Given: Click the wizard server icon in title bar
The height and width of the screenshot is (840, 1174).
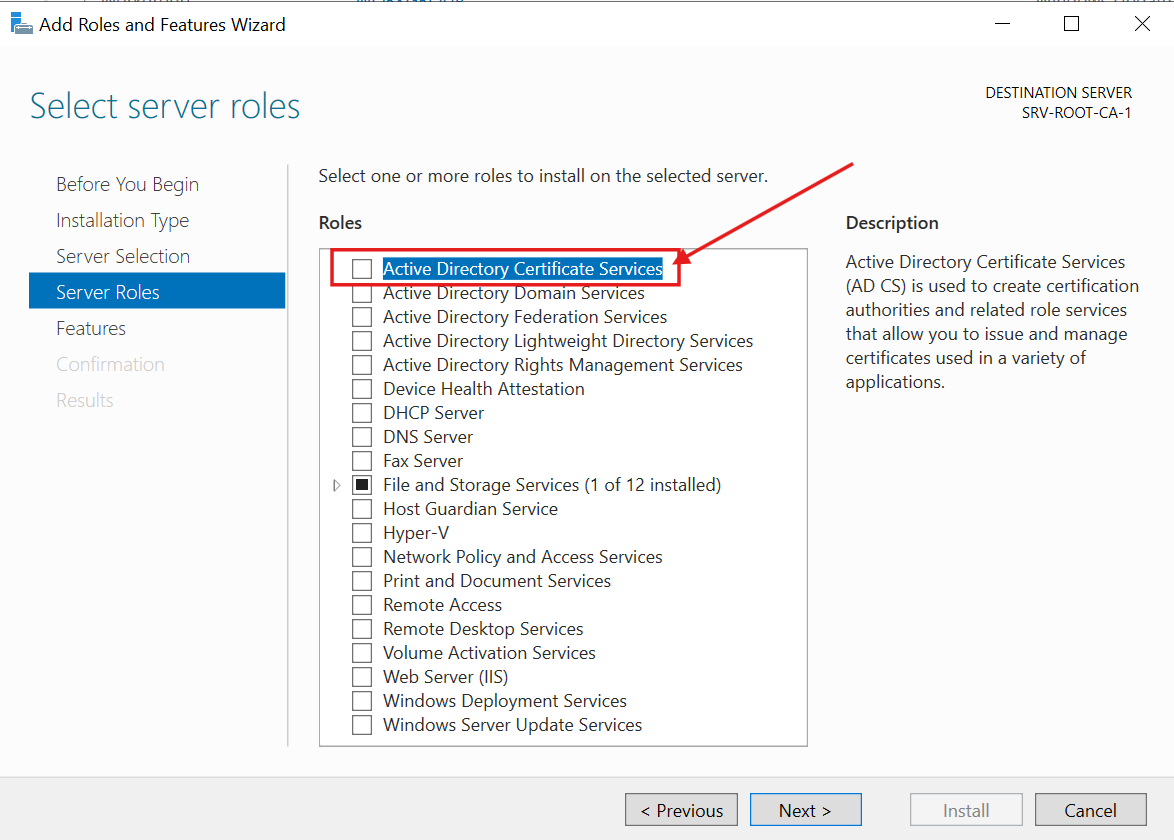Looking at the screenshot, I should (x=21, y=22).
